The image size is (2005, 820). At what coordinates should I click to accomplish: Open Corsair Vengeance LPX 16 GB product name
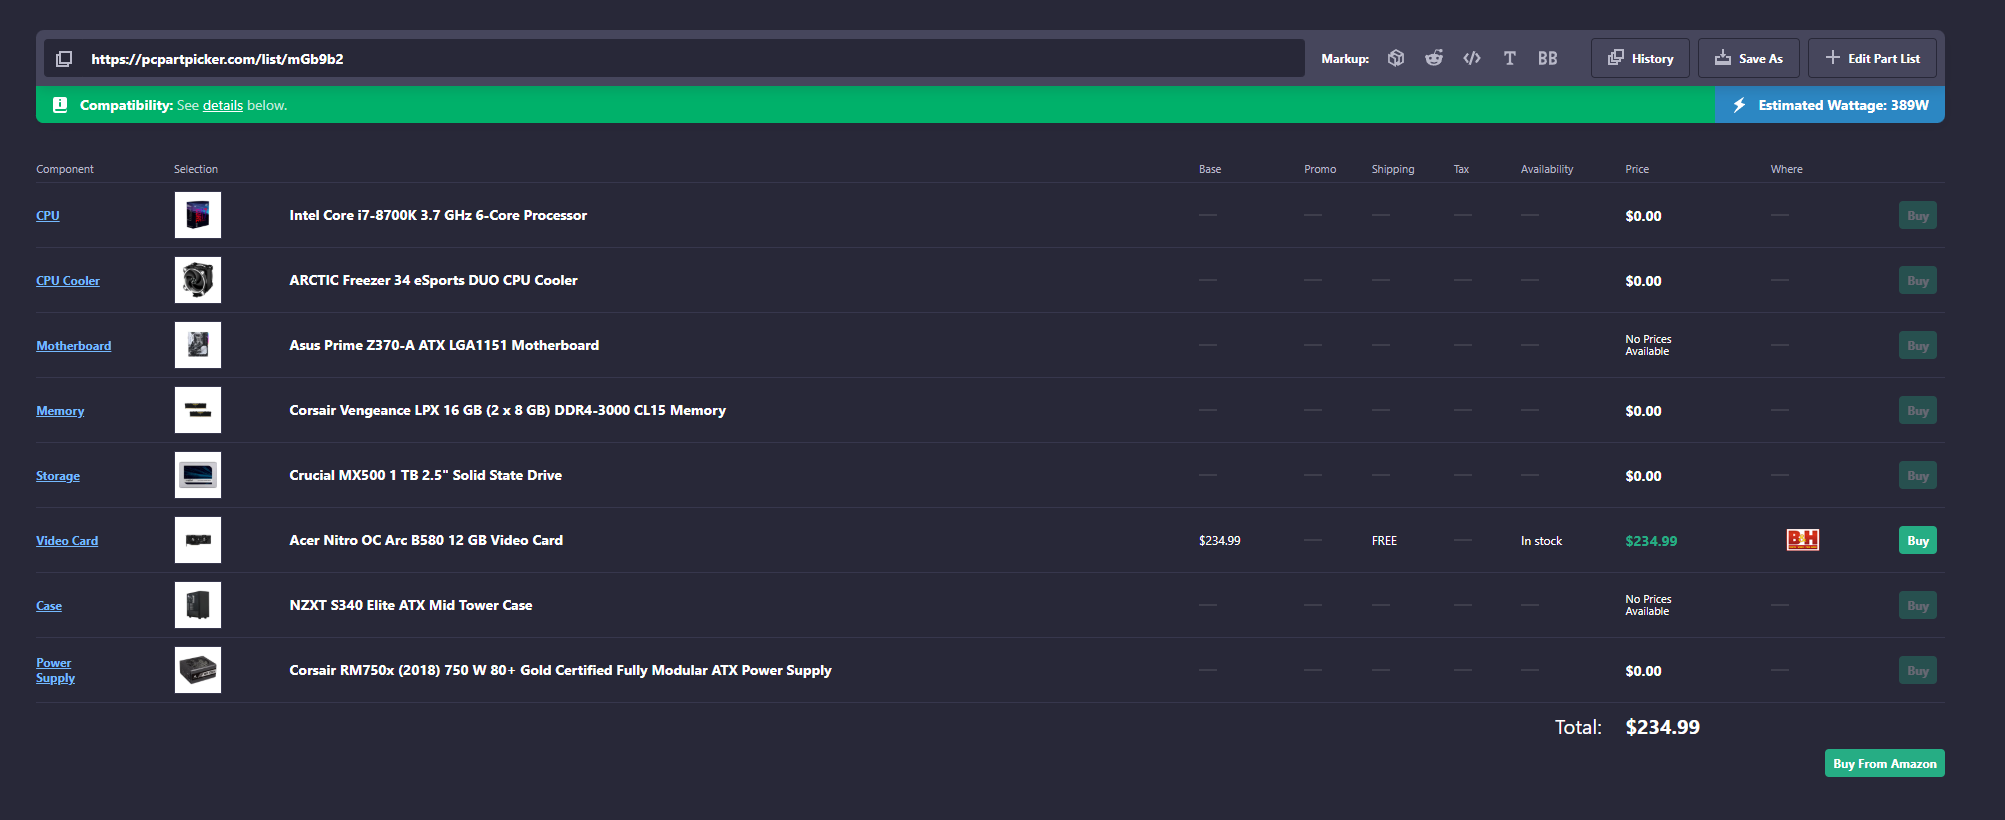[x=507, y=410]
